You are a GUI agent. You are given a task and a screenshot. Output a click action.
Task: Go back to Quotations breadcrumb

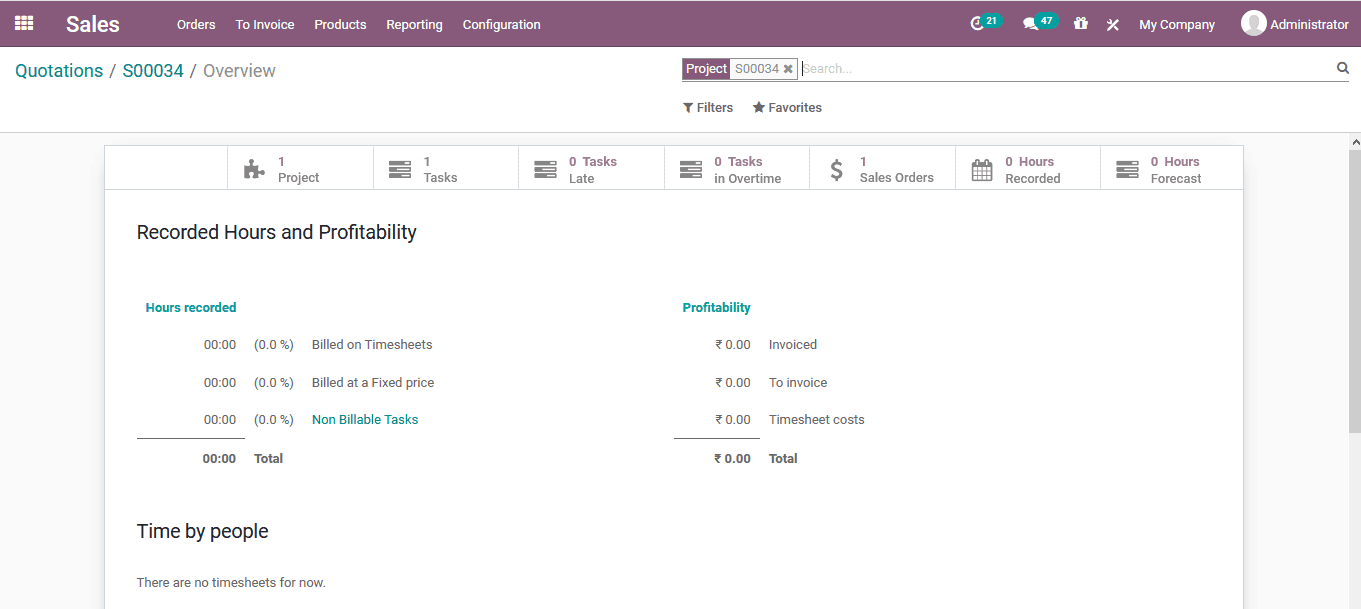tap(59, 70)
